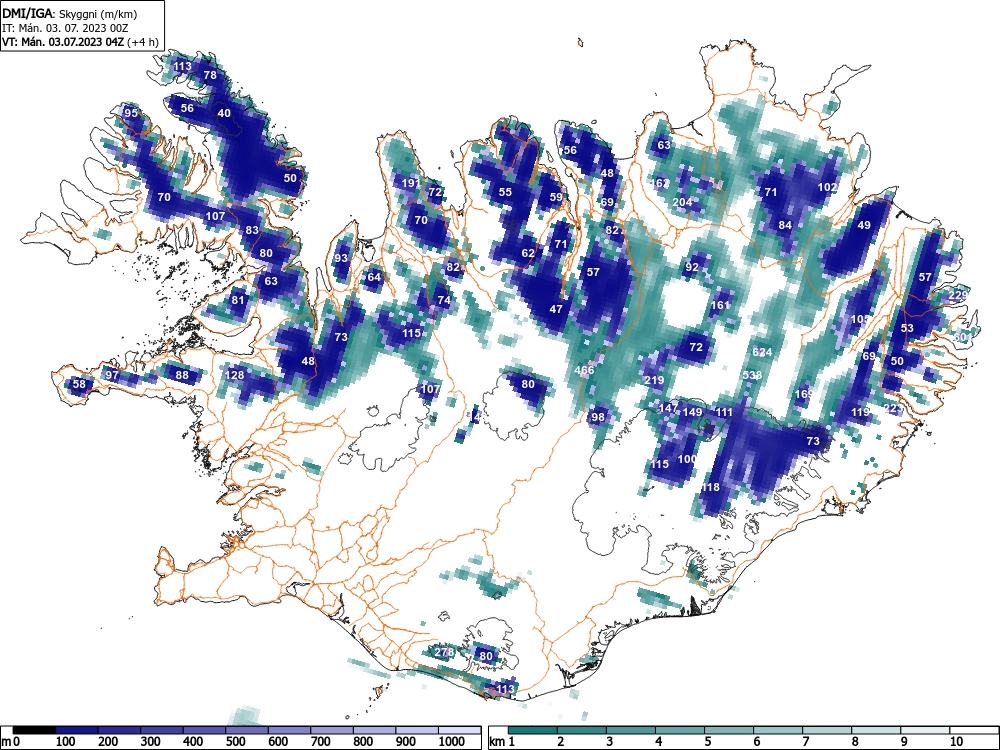Click the visibility value '204' on the map
This screenshot has width=1000, height=750.
coord(682,202)
